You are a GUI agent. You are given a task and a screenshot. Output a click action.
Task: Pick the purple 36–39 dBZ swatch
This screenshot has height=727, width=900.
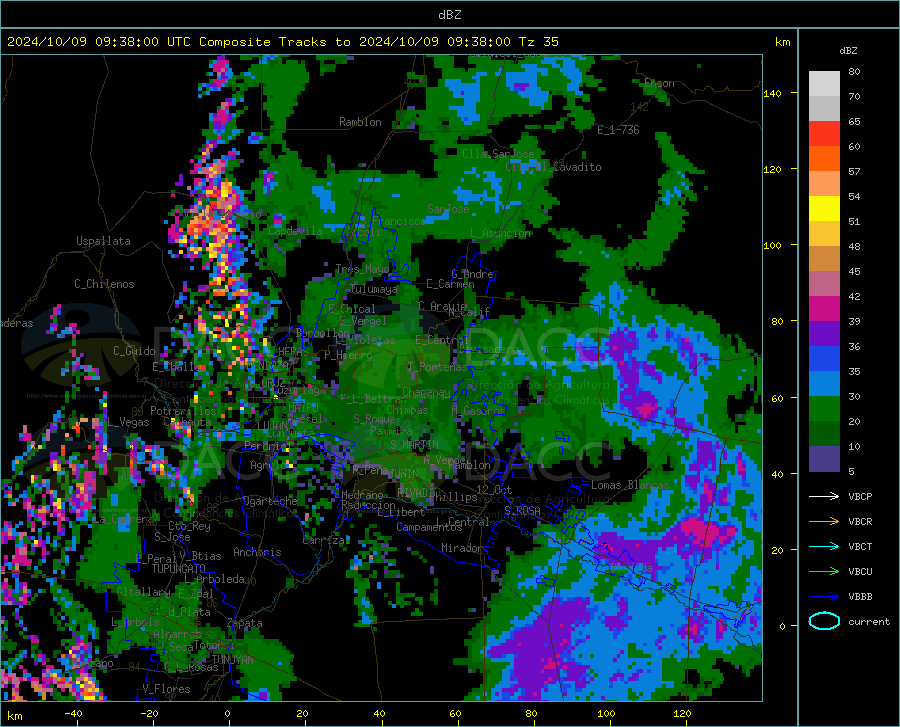click(x=824, y=334)
